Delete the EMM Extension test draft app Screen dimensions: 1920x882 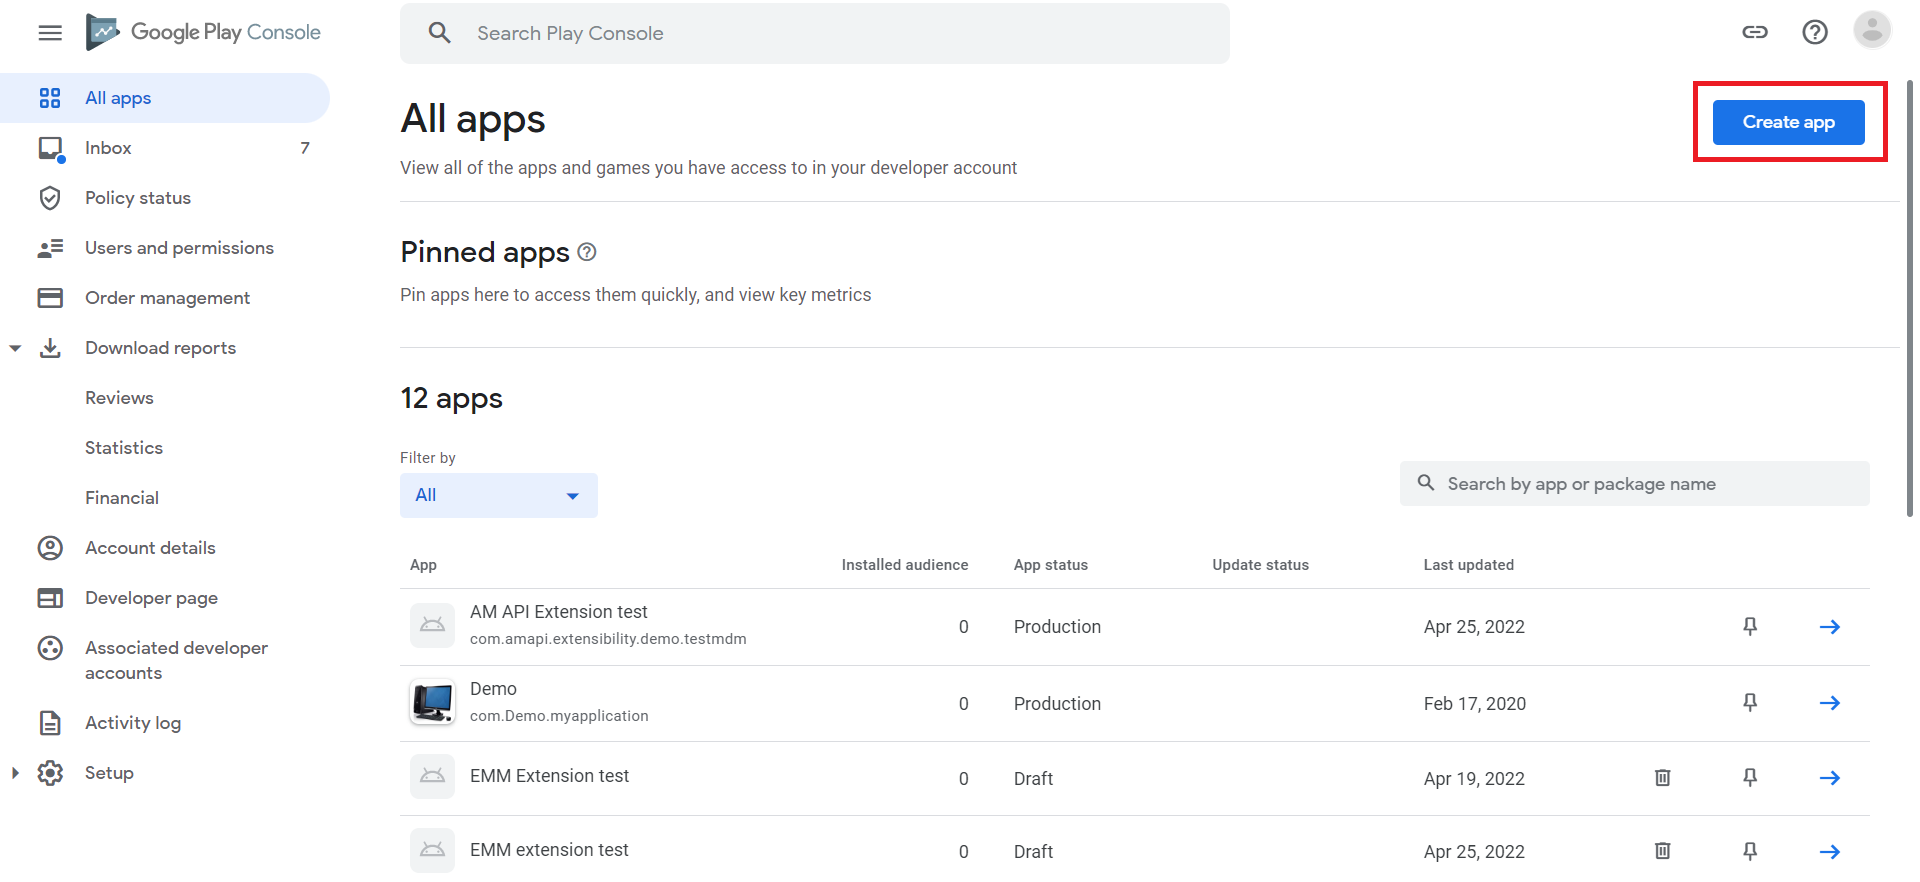(x=1662, y=778)
